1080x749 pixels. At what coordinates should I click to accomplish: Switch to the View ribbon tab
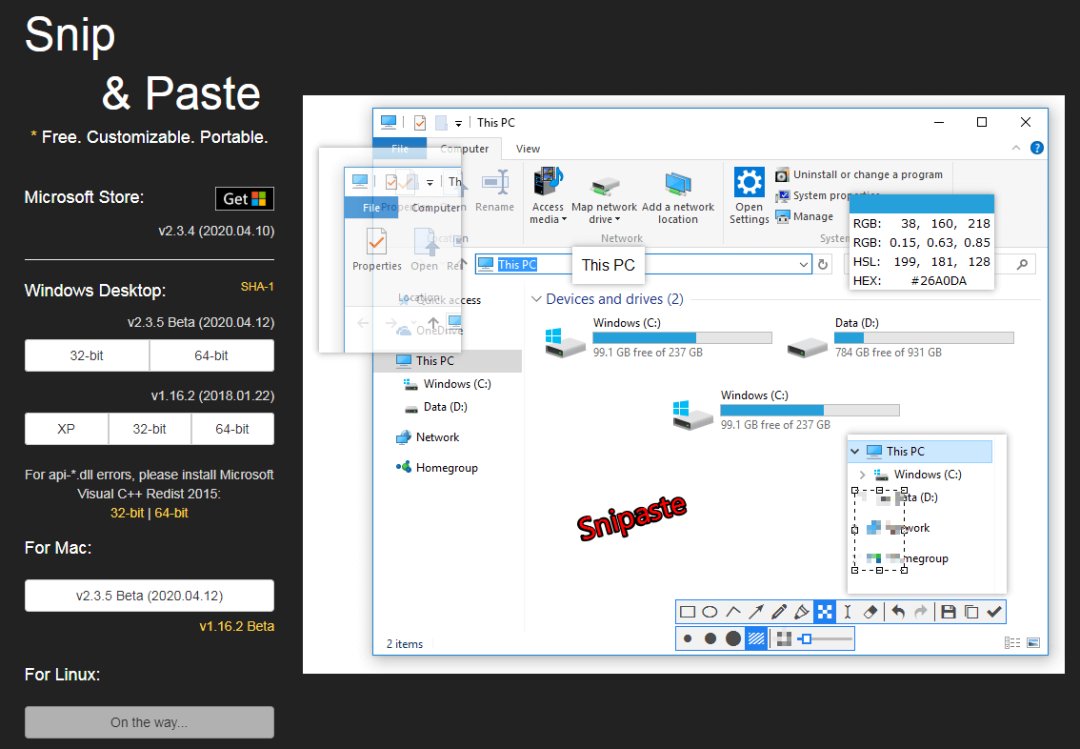pyautogui.click(x=528, y=149)
